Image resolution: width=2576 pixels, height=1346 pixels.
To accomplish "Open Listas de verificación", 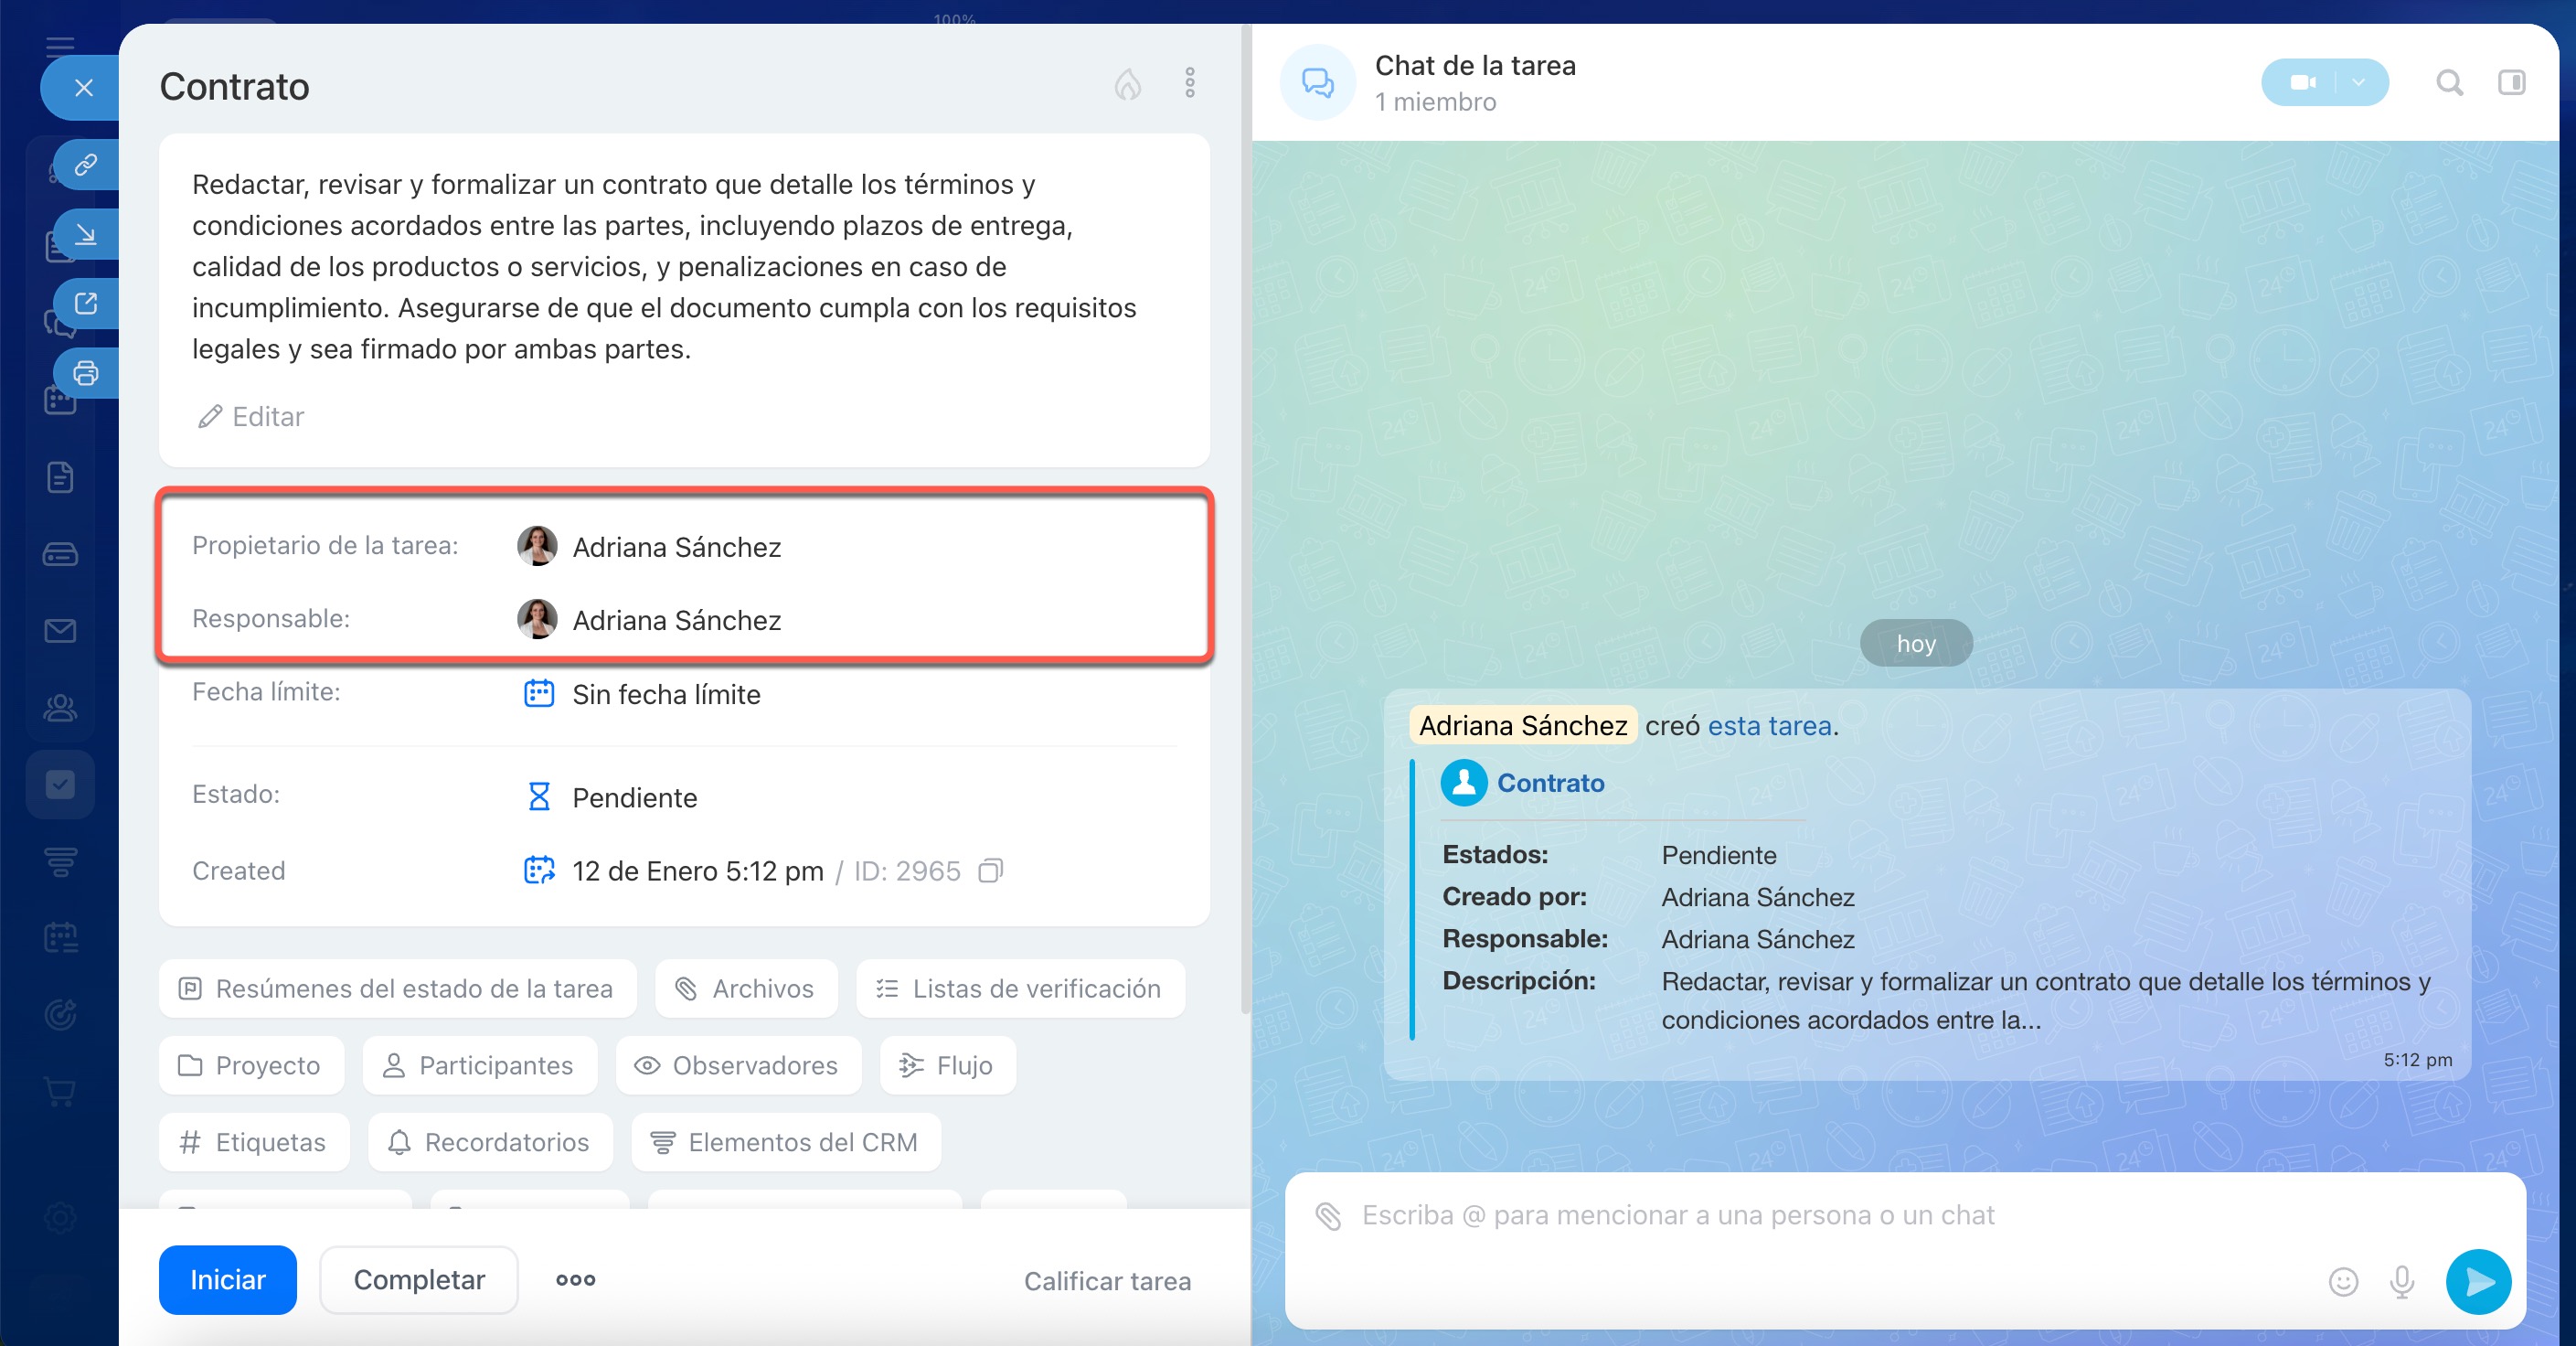I will 1019,988.
